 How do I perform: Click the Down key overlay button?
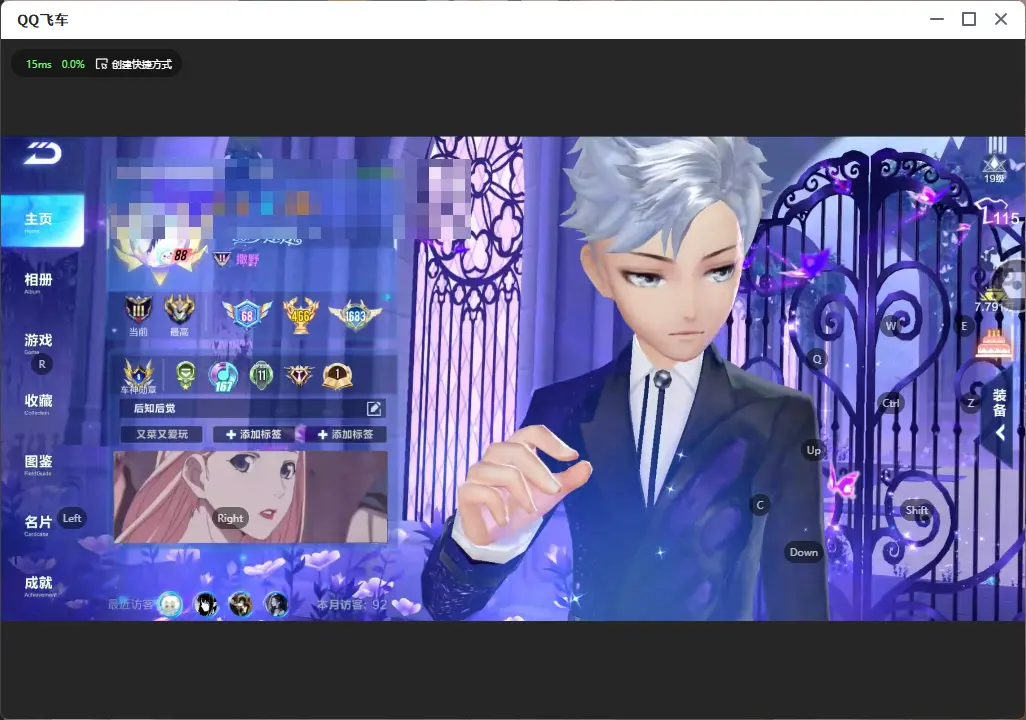pyautogui.click(x=804, y=552)
